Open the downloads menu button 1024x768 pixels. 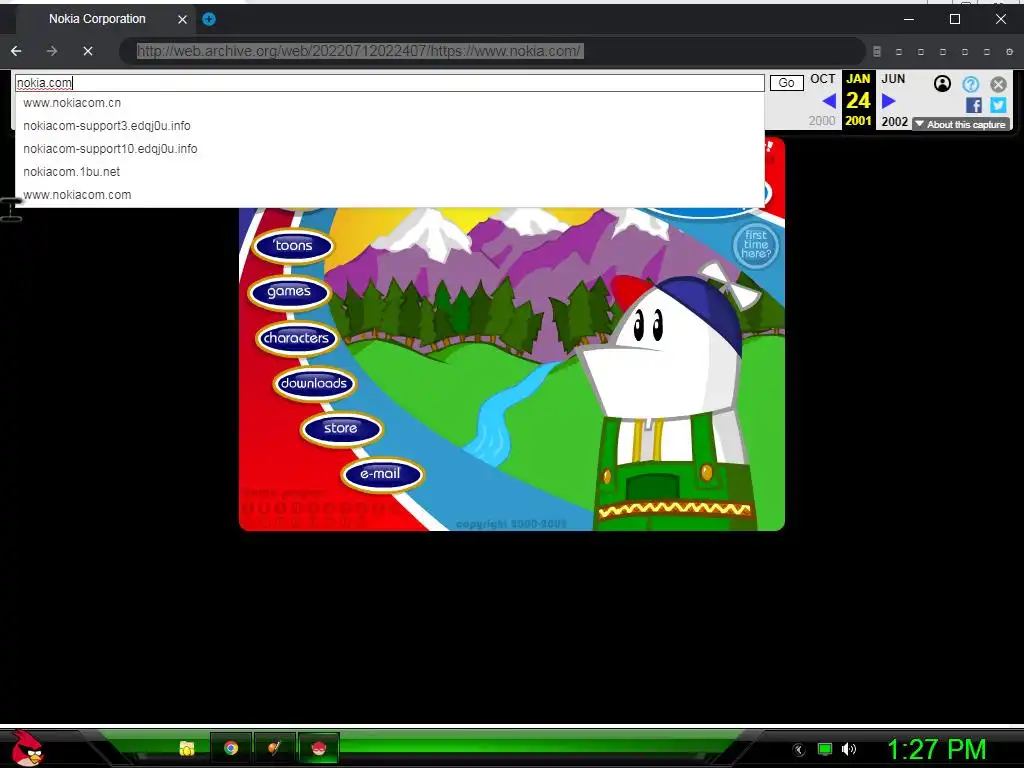(314, 383)
